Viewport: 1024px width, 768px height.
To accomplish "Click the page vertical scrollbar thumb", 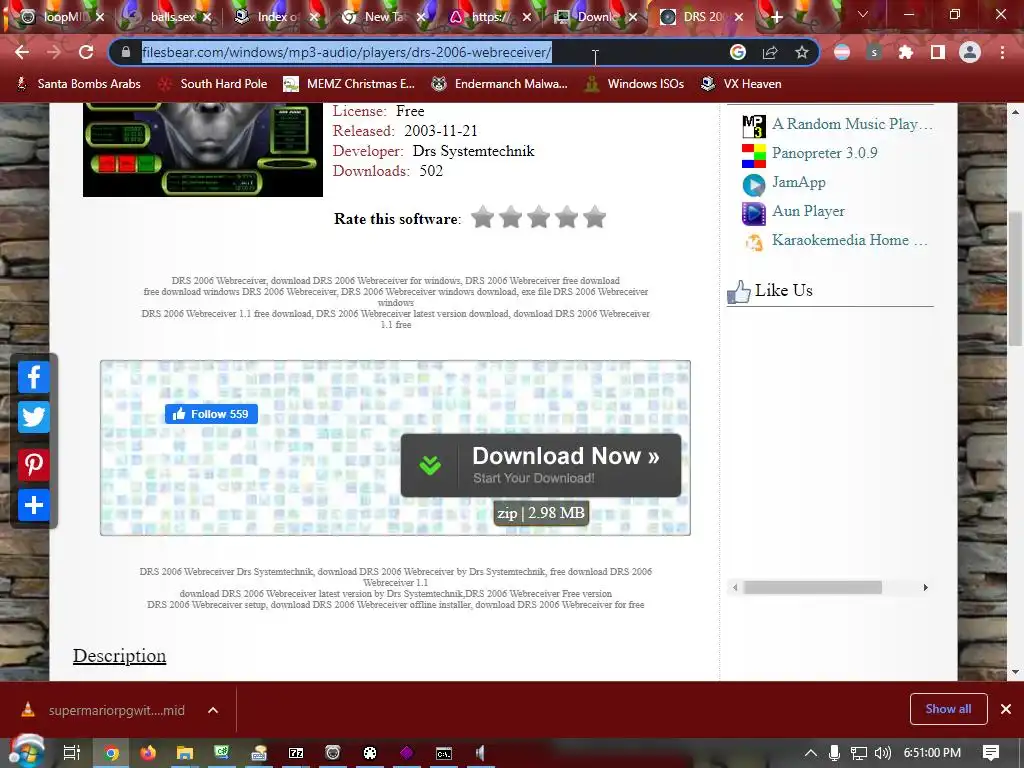I will click(x=1016, y=279).
